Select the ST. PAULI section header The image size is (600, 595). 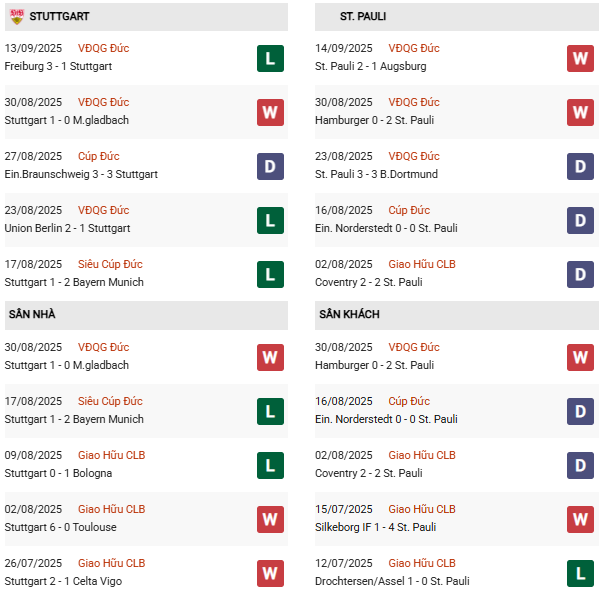(363, 17)
